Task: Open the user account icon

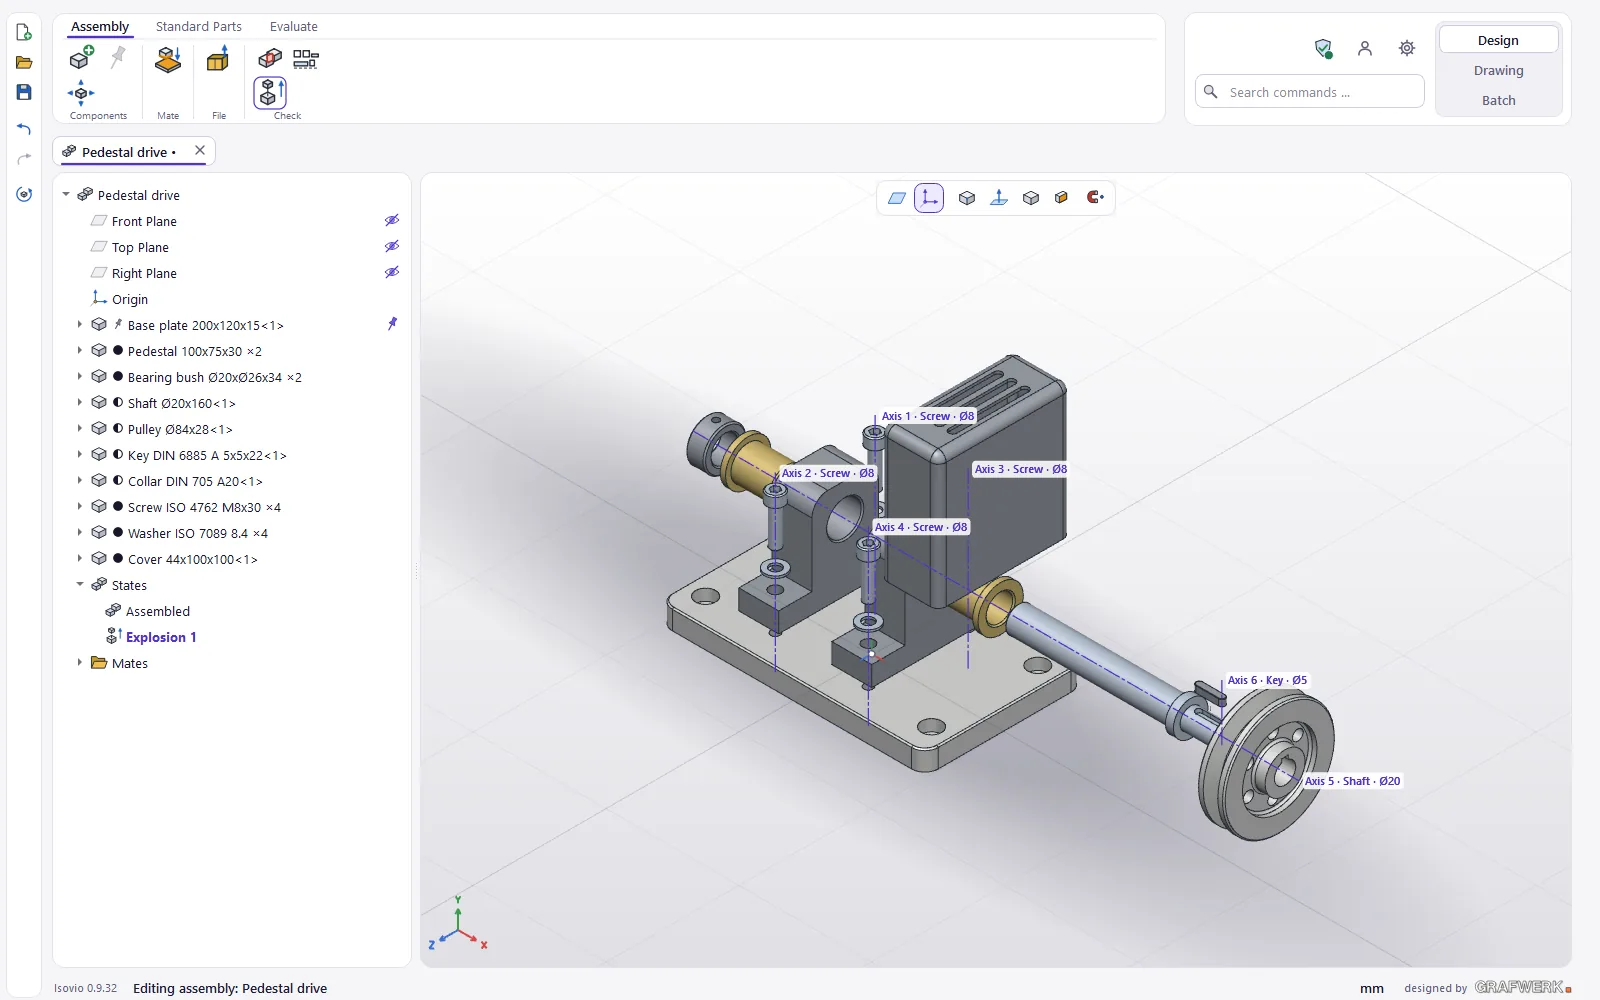Action: [1365, 48]
